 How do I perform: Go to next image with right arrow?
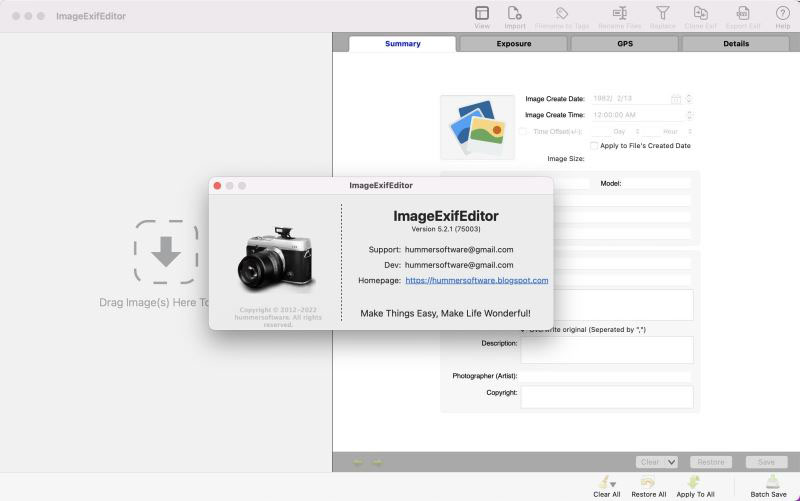tap(377, 462)
